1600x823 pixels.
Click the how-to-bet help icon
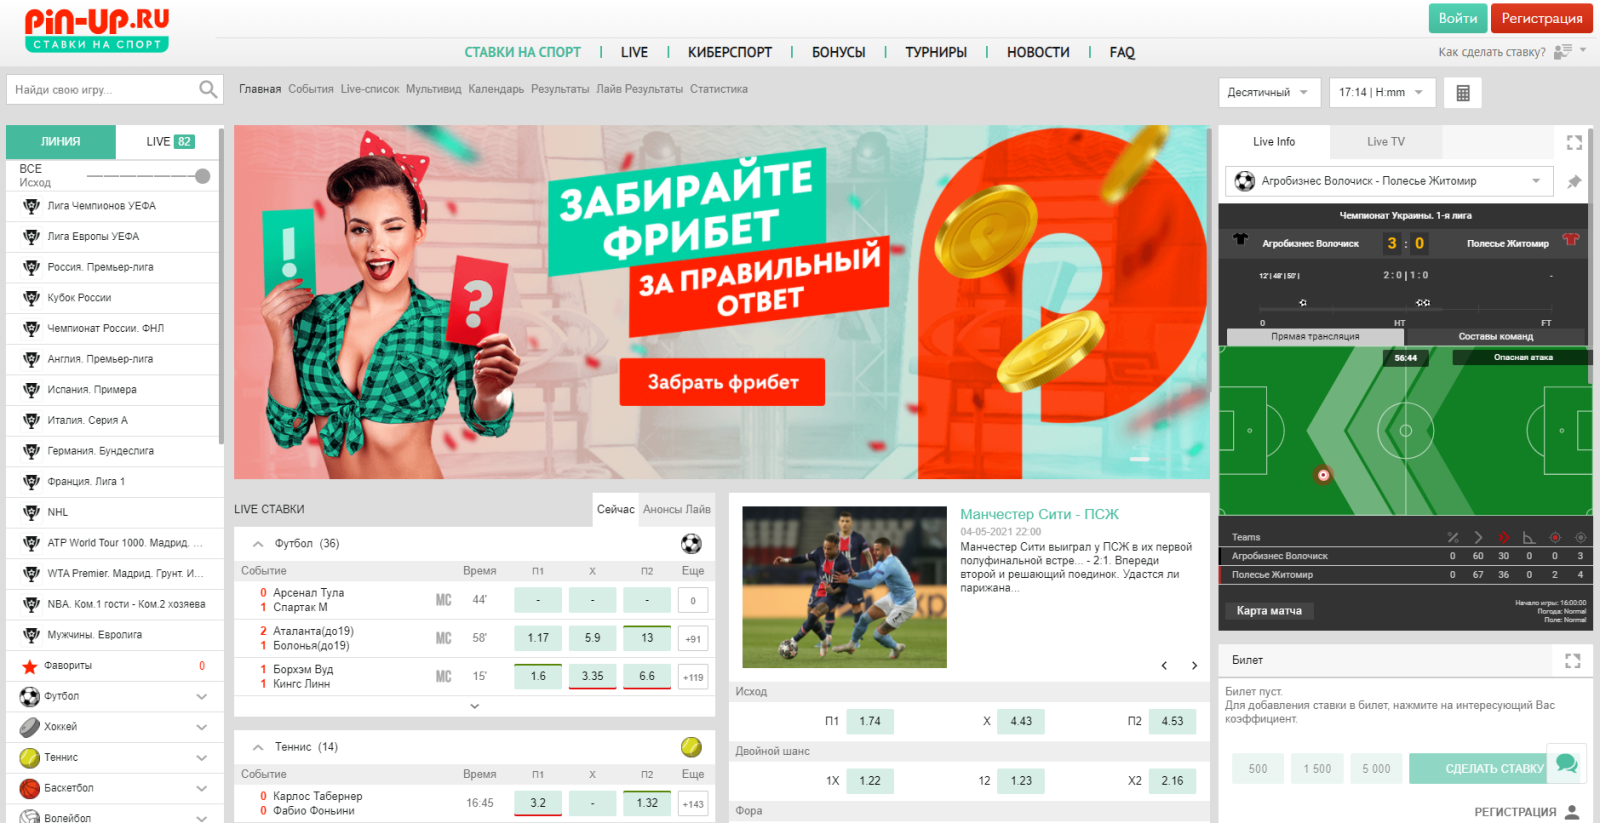coord(1563,52)
